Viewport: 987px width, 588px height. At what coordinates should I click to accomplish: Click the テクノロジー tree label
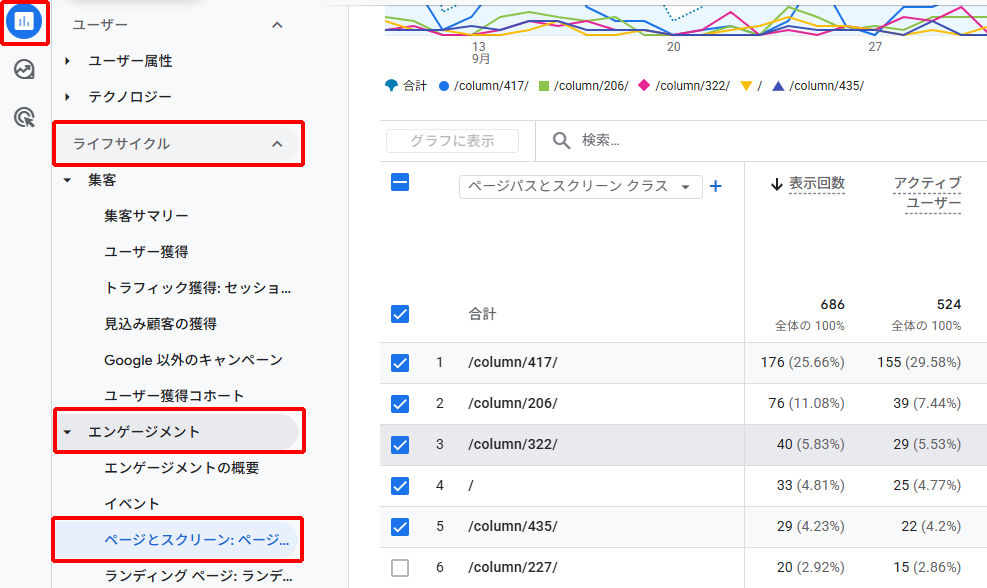point(130,97)
